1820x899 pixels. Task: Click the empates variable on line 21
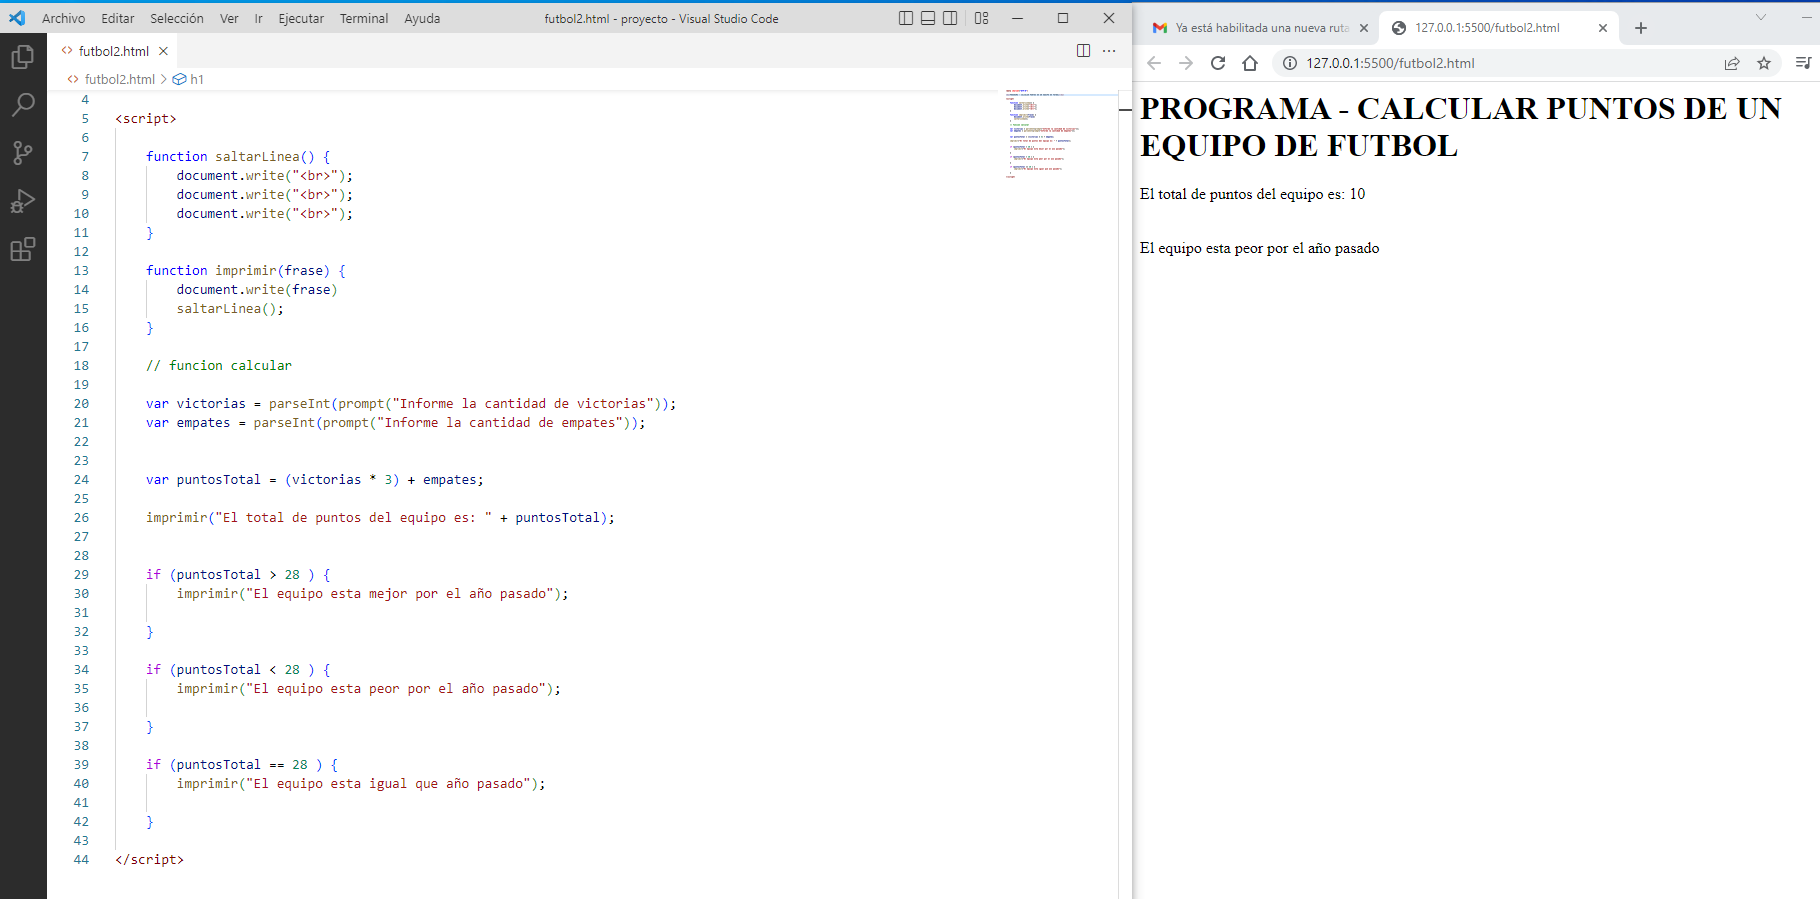203,422
